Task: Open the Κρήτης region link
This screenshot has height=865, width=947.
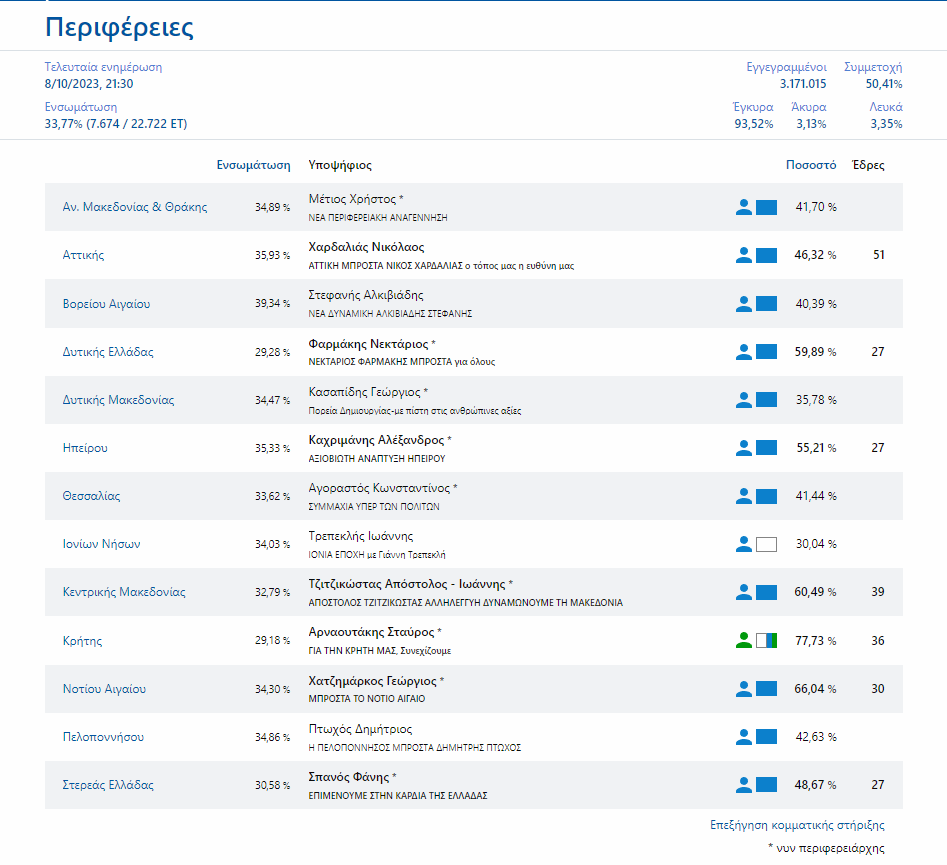Action: 82,641
